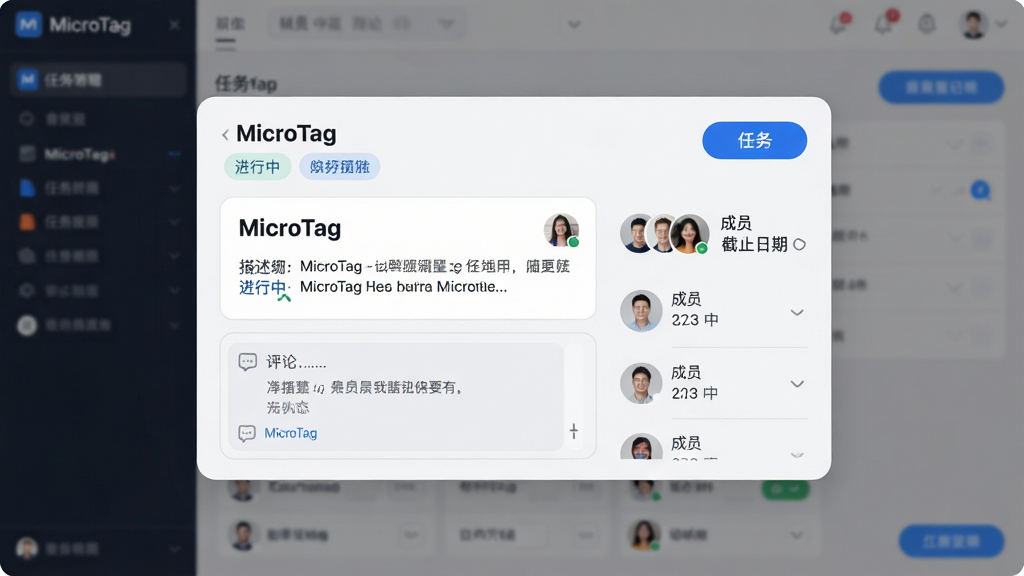Open the blue 进行中 status dropdown in the card
The width and height of the screenshot is (1024, 576).
264,288
